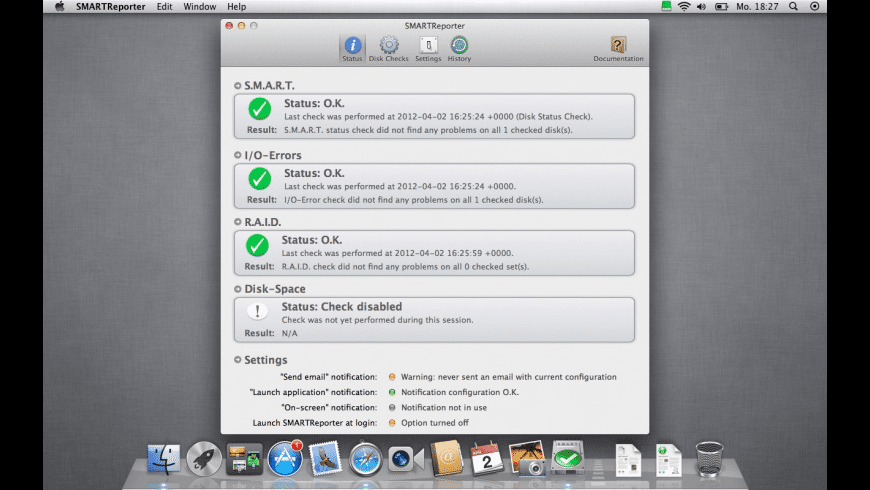Click the S.M.A.R.T. green checkmark status icon
This screenshot has width=870, height=490.
(x=259, y=109)
